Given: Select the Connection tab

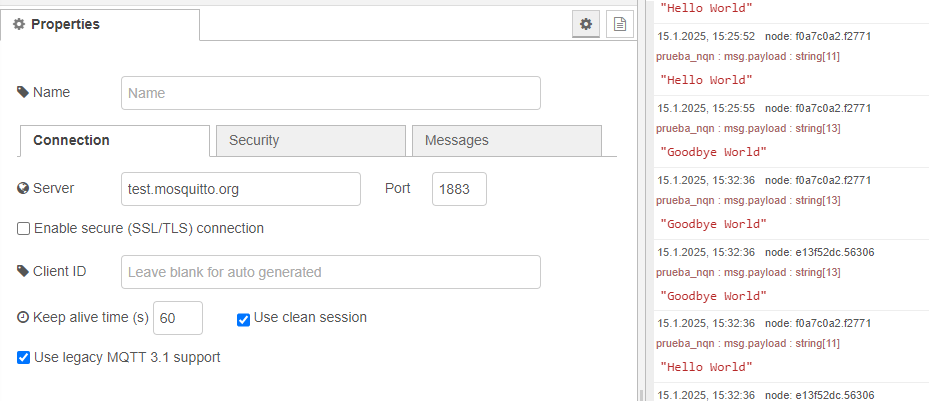Looking at the screenshot, I should pyautogui.click(x=114, y=141).
